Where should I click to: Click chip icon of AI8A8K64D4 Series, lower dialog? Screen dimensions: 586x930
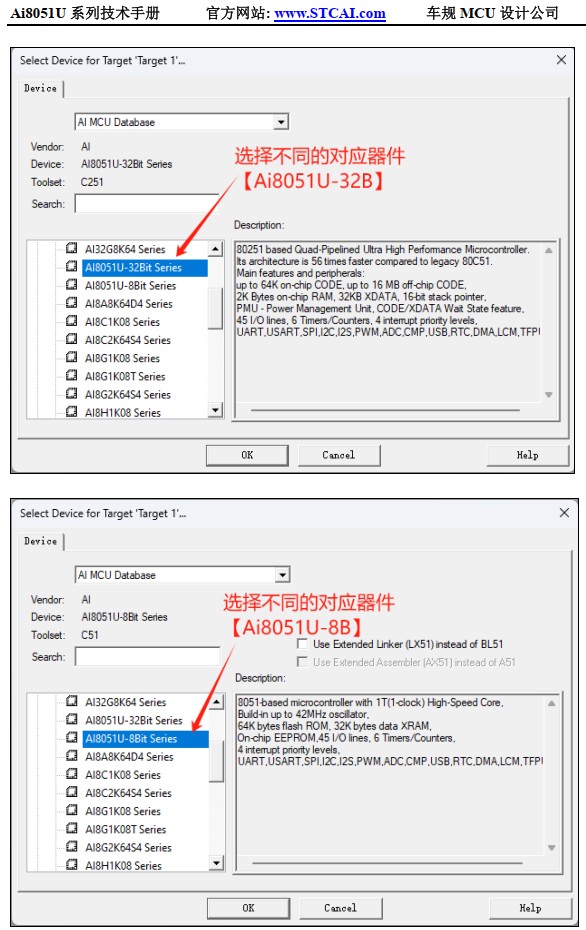pos(72,756)
